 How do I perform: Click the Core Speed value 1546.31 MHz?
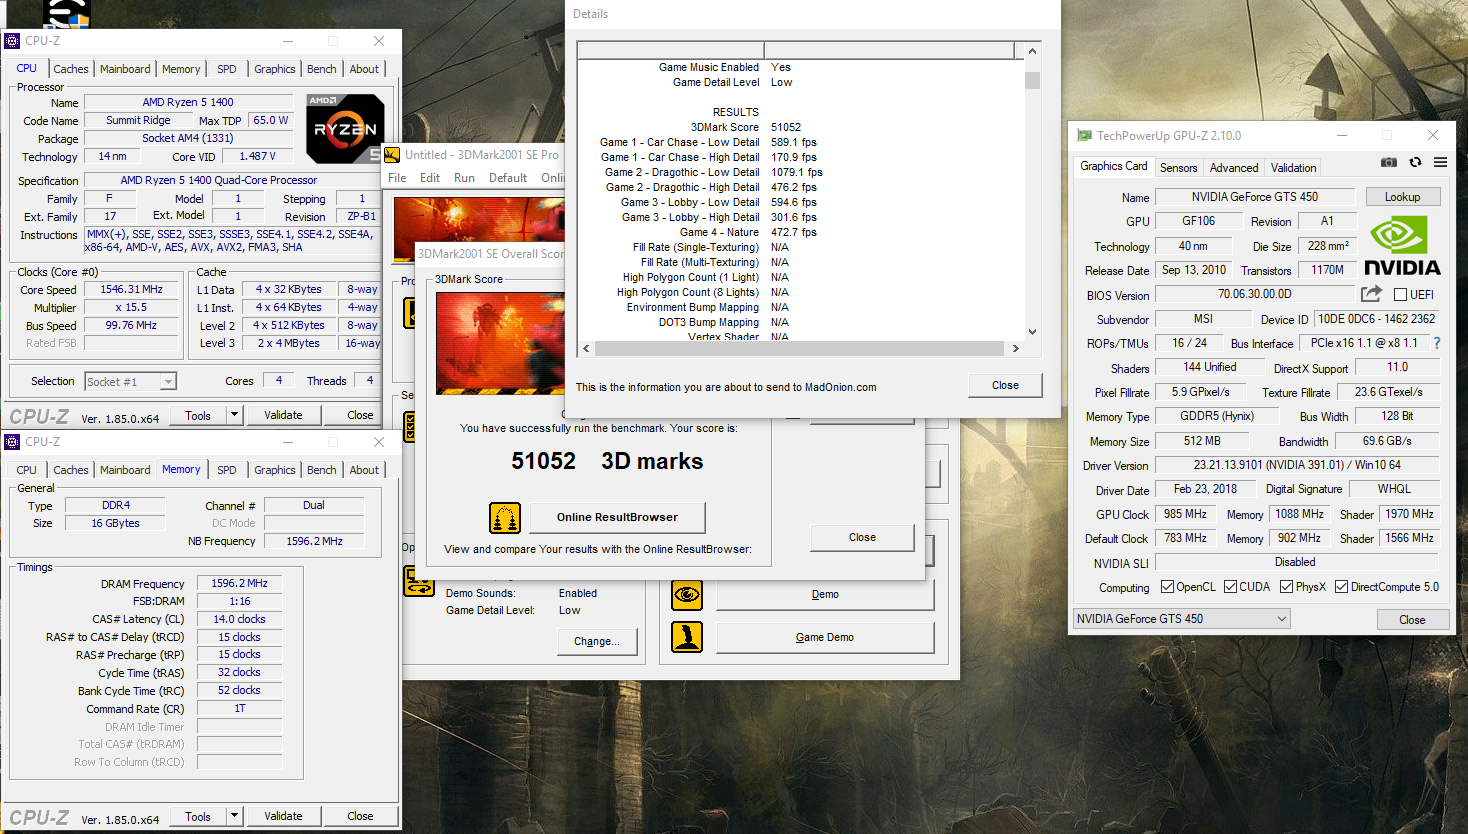pos(131,289)
